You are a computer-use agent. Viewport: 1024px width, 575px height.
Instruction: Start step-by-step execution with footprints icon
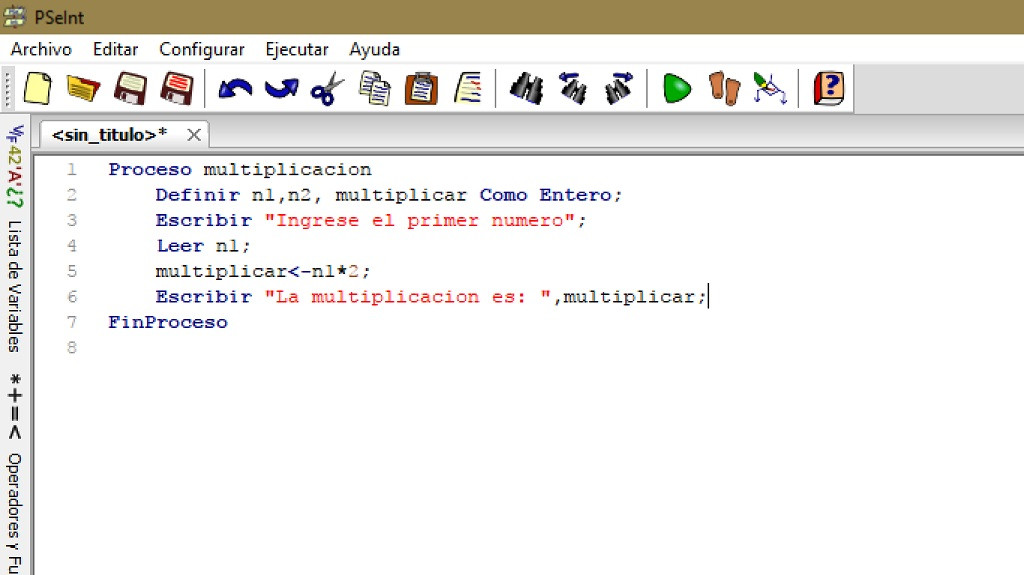click(723, 88)
